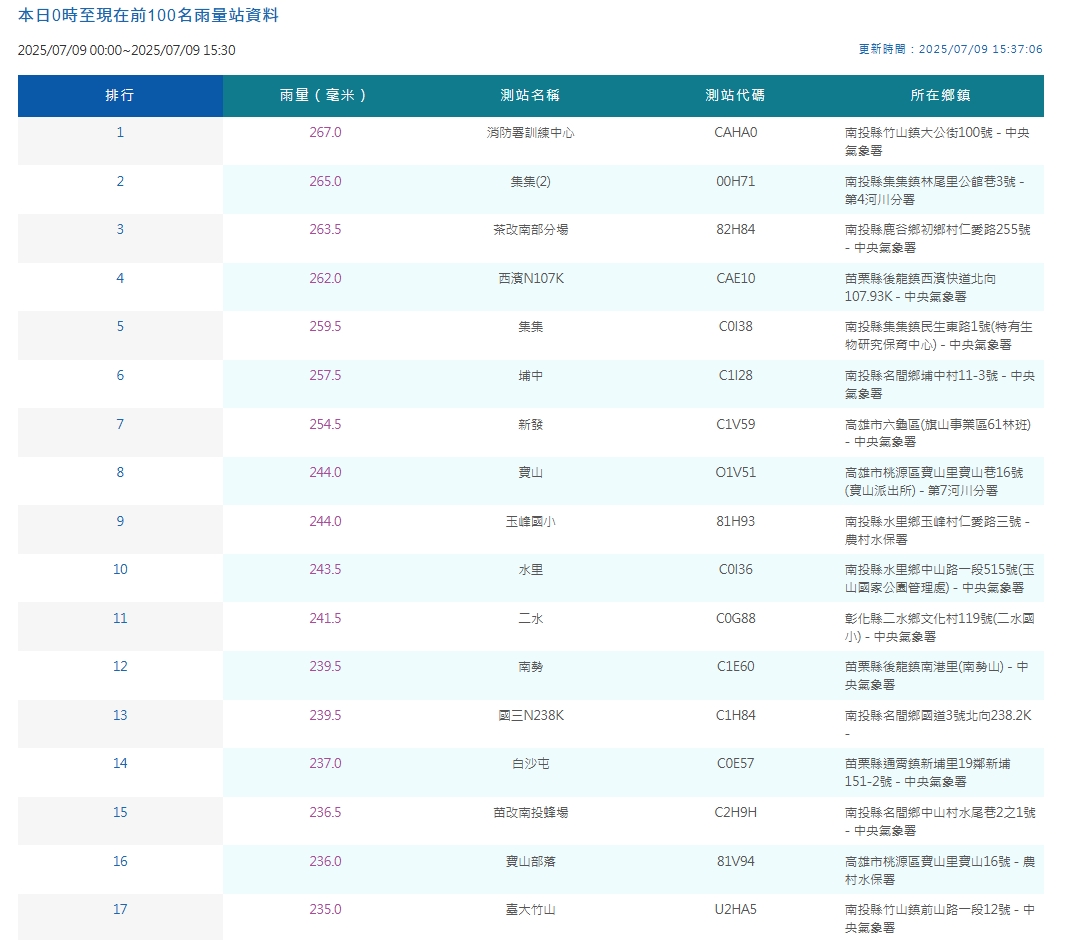This screenshot has height=940, width=1076.
Task: Select the 臺大竹山 station name
Action: (530, 909)
